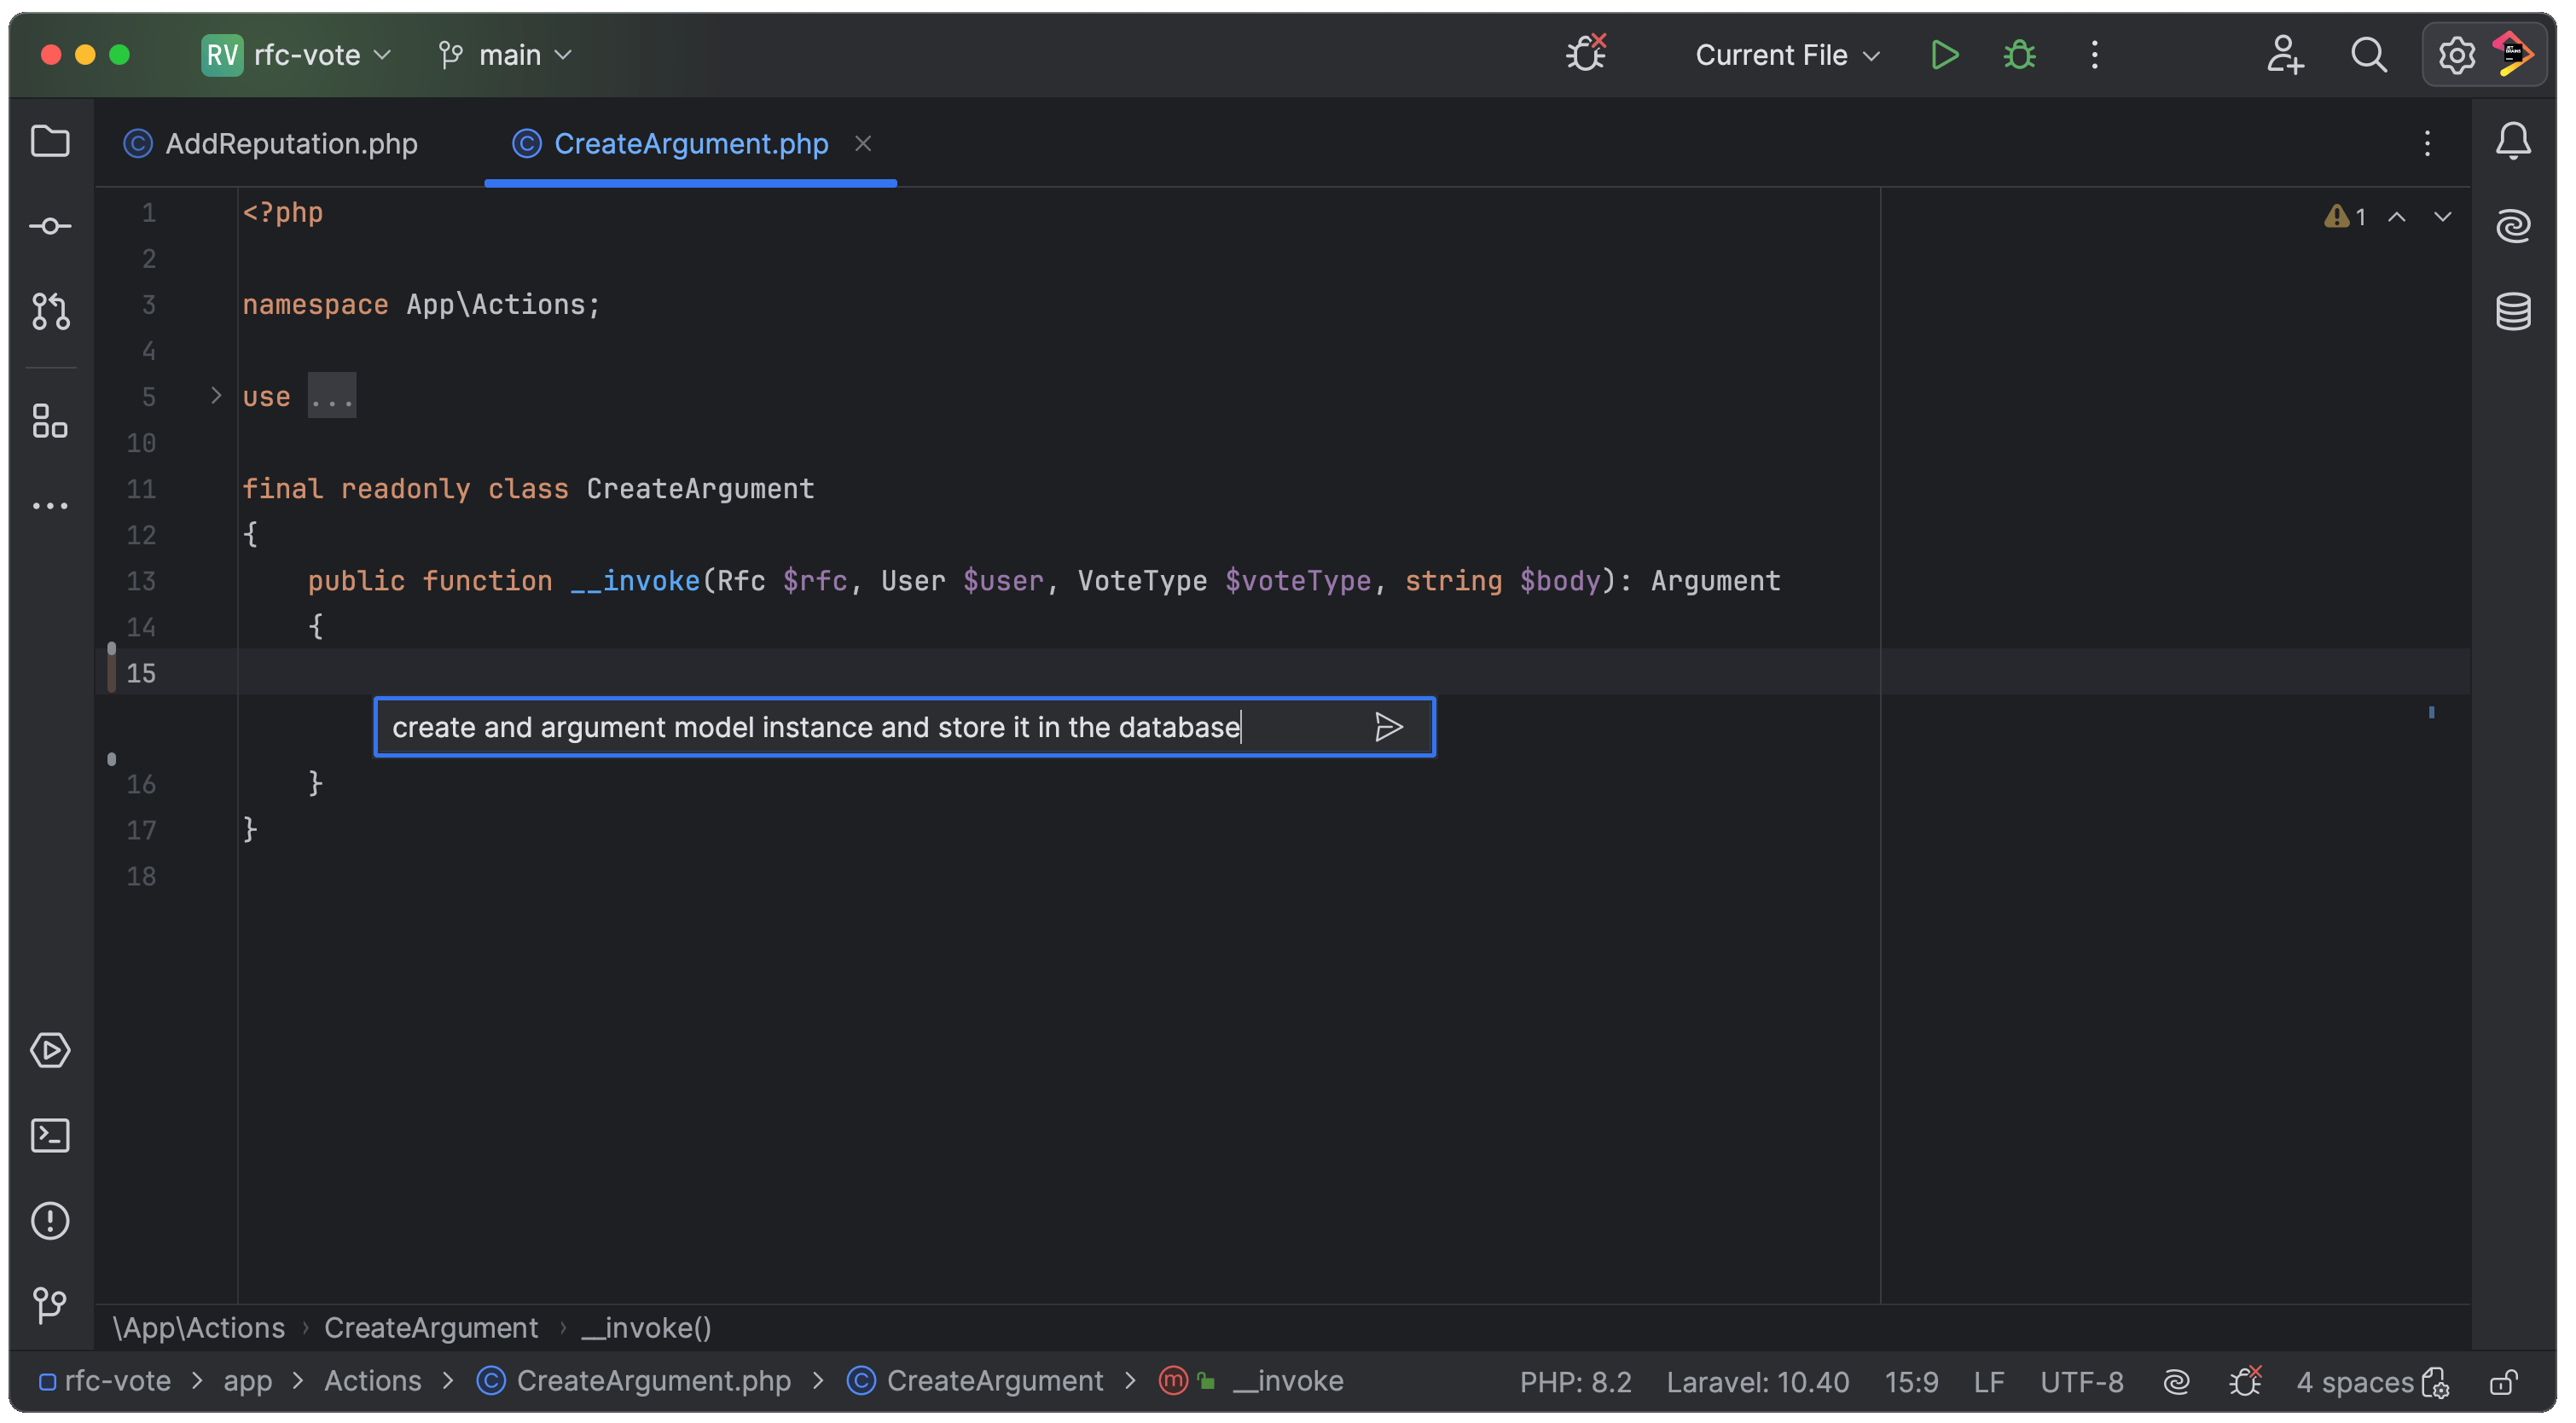Open the Commit tool window
Image resolution: width=2576 pixels, height=1423 pixels.
(x=50, y=227)
